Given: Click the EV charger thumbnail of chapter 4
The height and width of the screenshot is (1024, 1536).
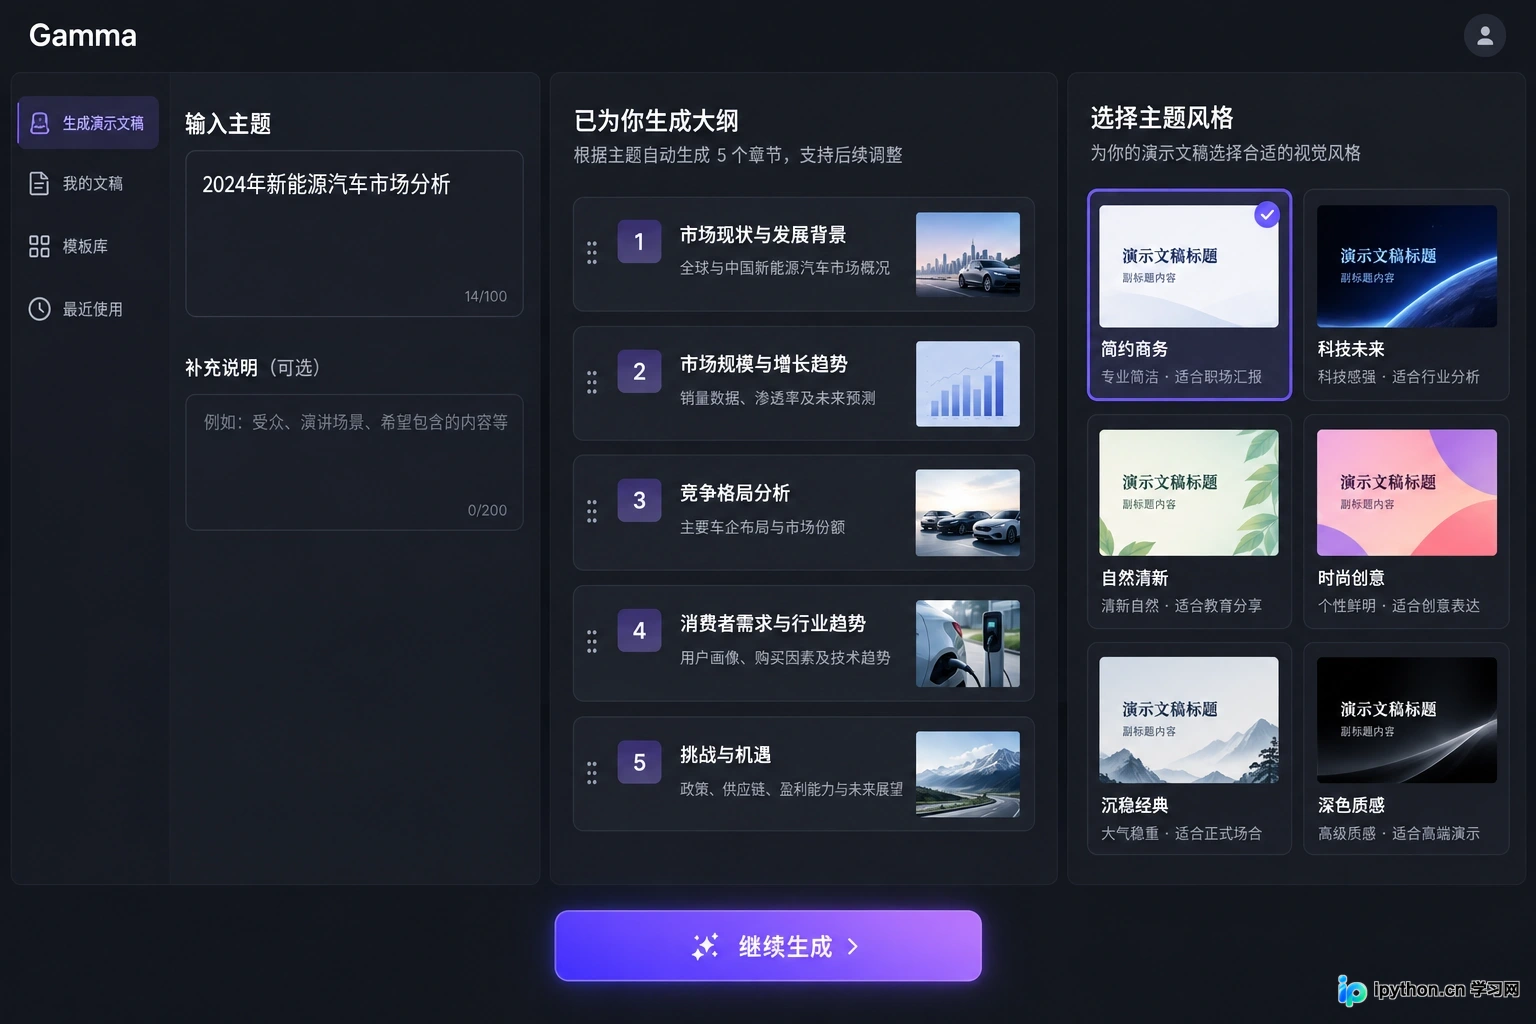Looking at the screenshot, I should point(968,643).
